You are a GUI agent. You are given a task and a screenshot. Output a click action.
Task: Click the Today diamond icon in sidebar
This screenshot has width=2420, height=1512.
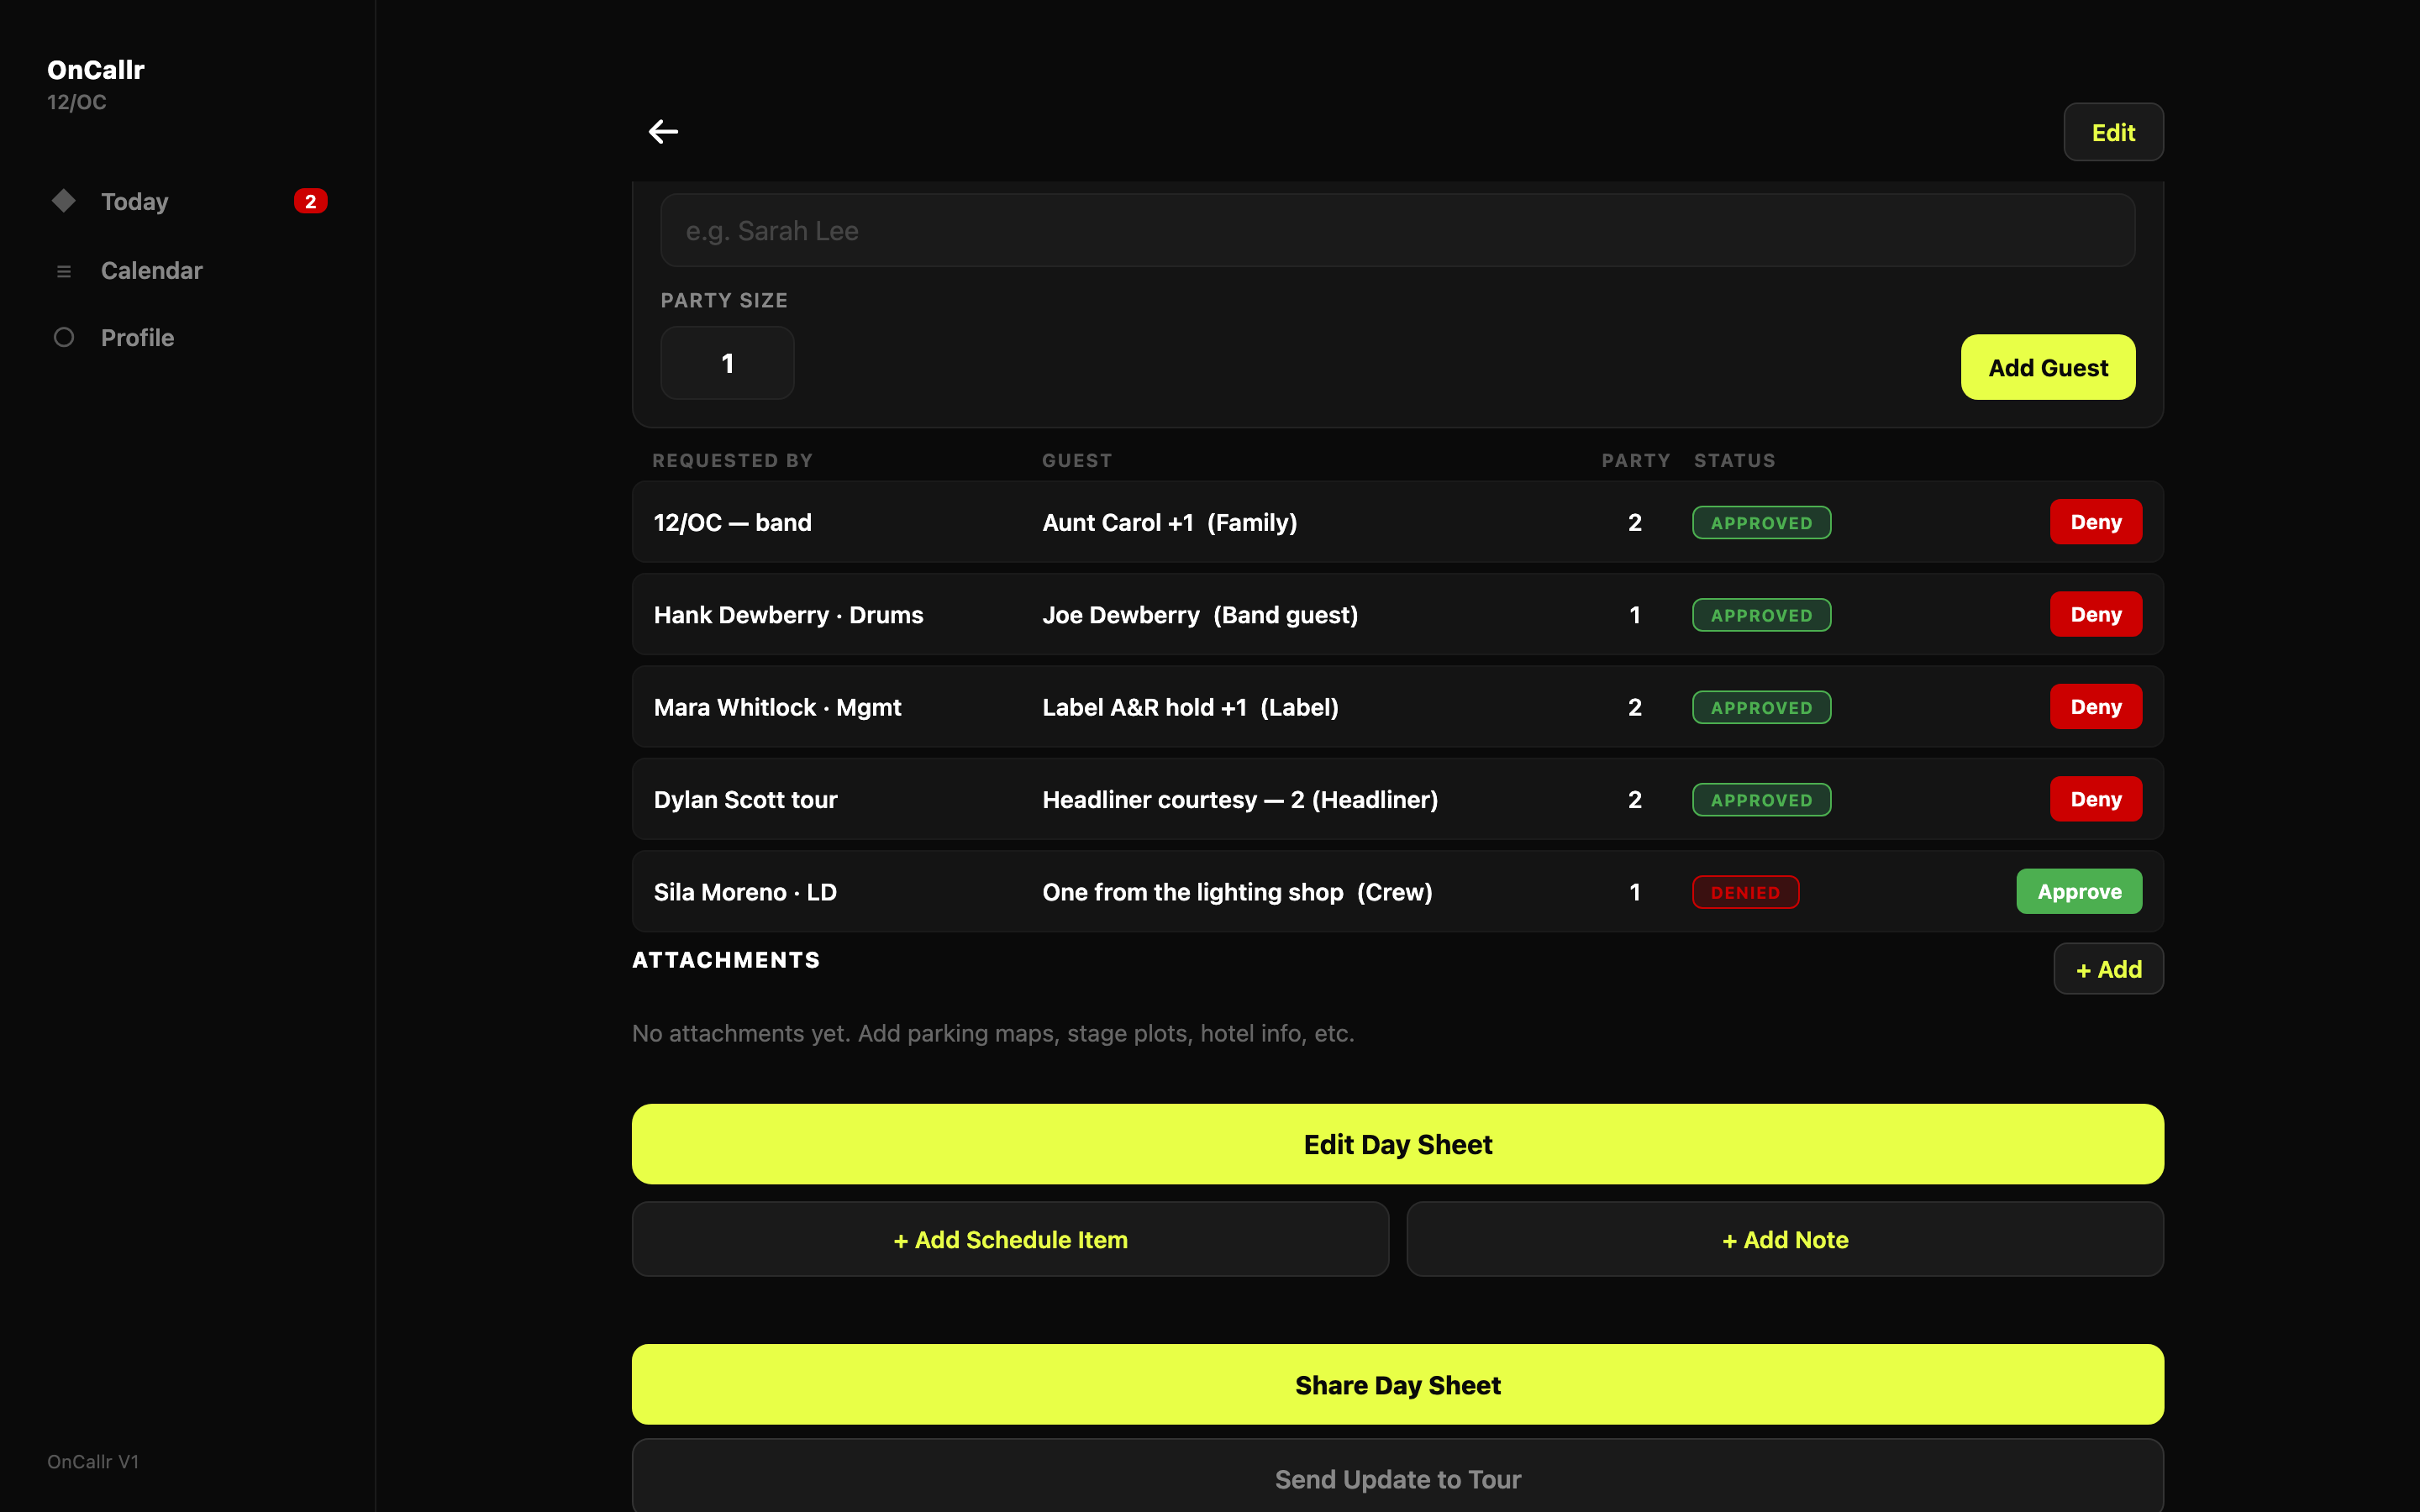tap(64, 201)
